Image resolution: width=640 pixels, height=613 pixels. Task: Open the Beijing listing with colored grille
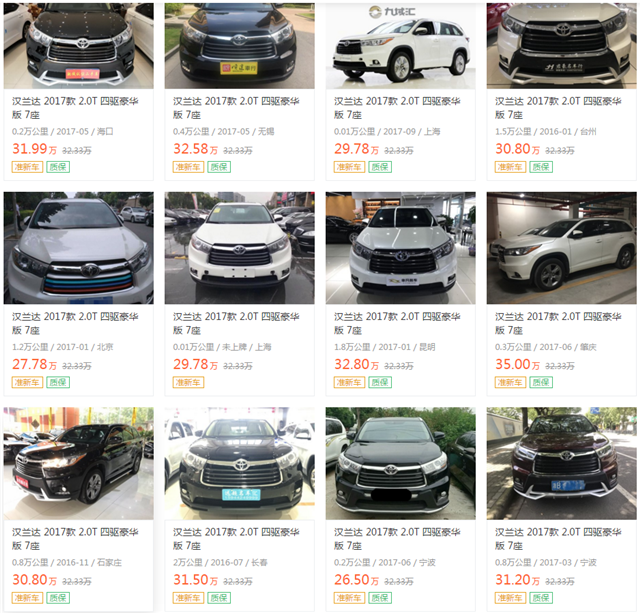tap(79, 248)
